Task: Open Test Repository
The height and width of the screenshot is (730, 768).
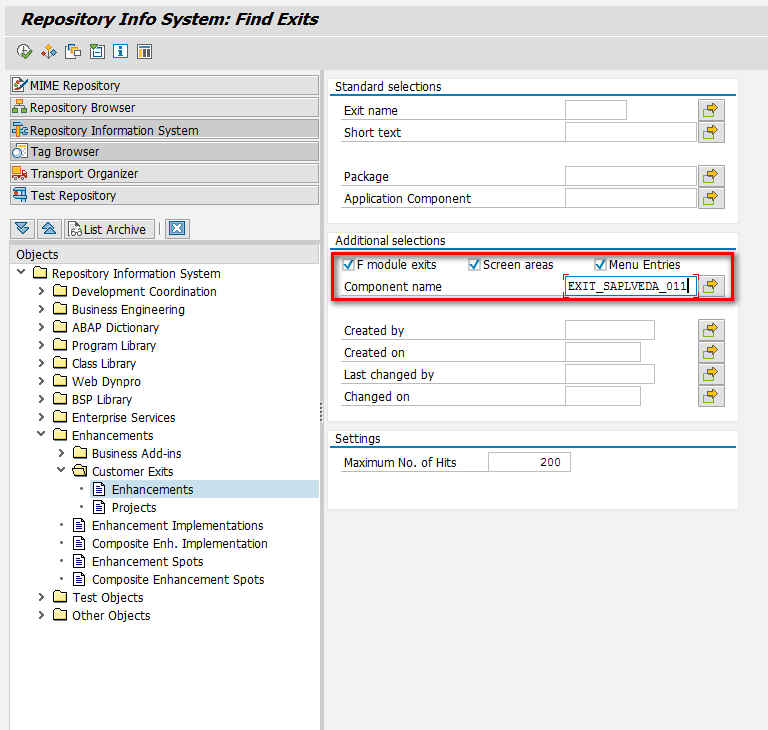Action: click(x=165, y=195)
